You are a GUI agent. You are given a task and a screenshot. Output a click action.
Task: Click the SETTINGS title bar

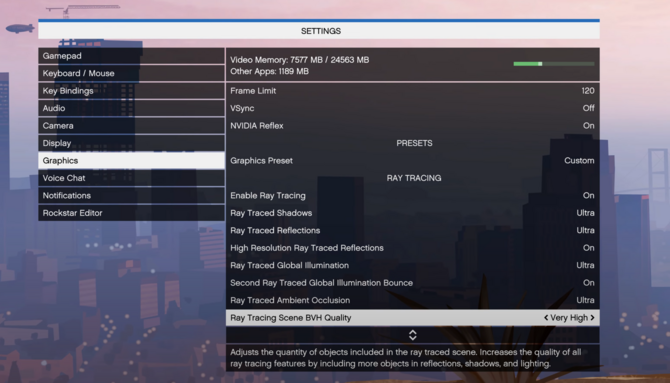click(319, 31)
